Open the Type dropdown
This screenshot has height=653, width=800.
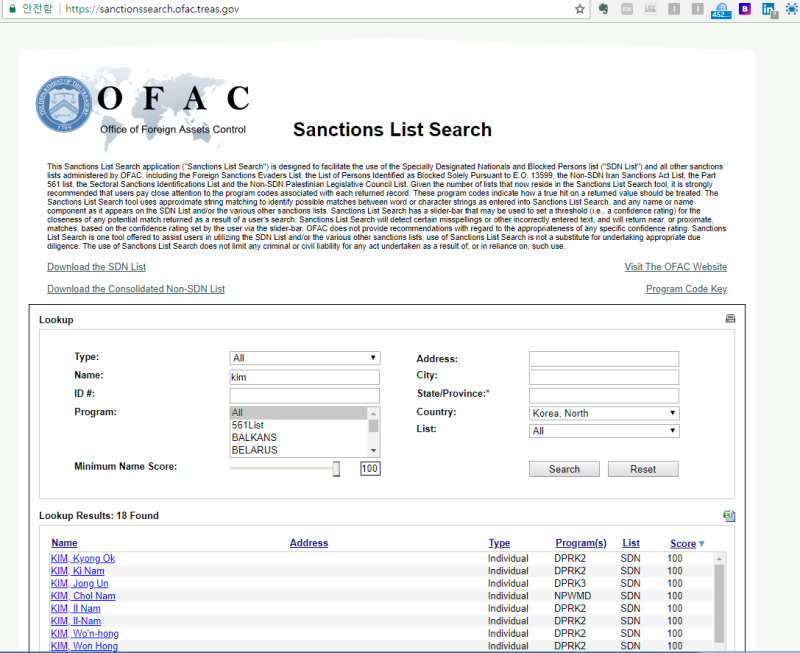point(305,357)
